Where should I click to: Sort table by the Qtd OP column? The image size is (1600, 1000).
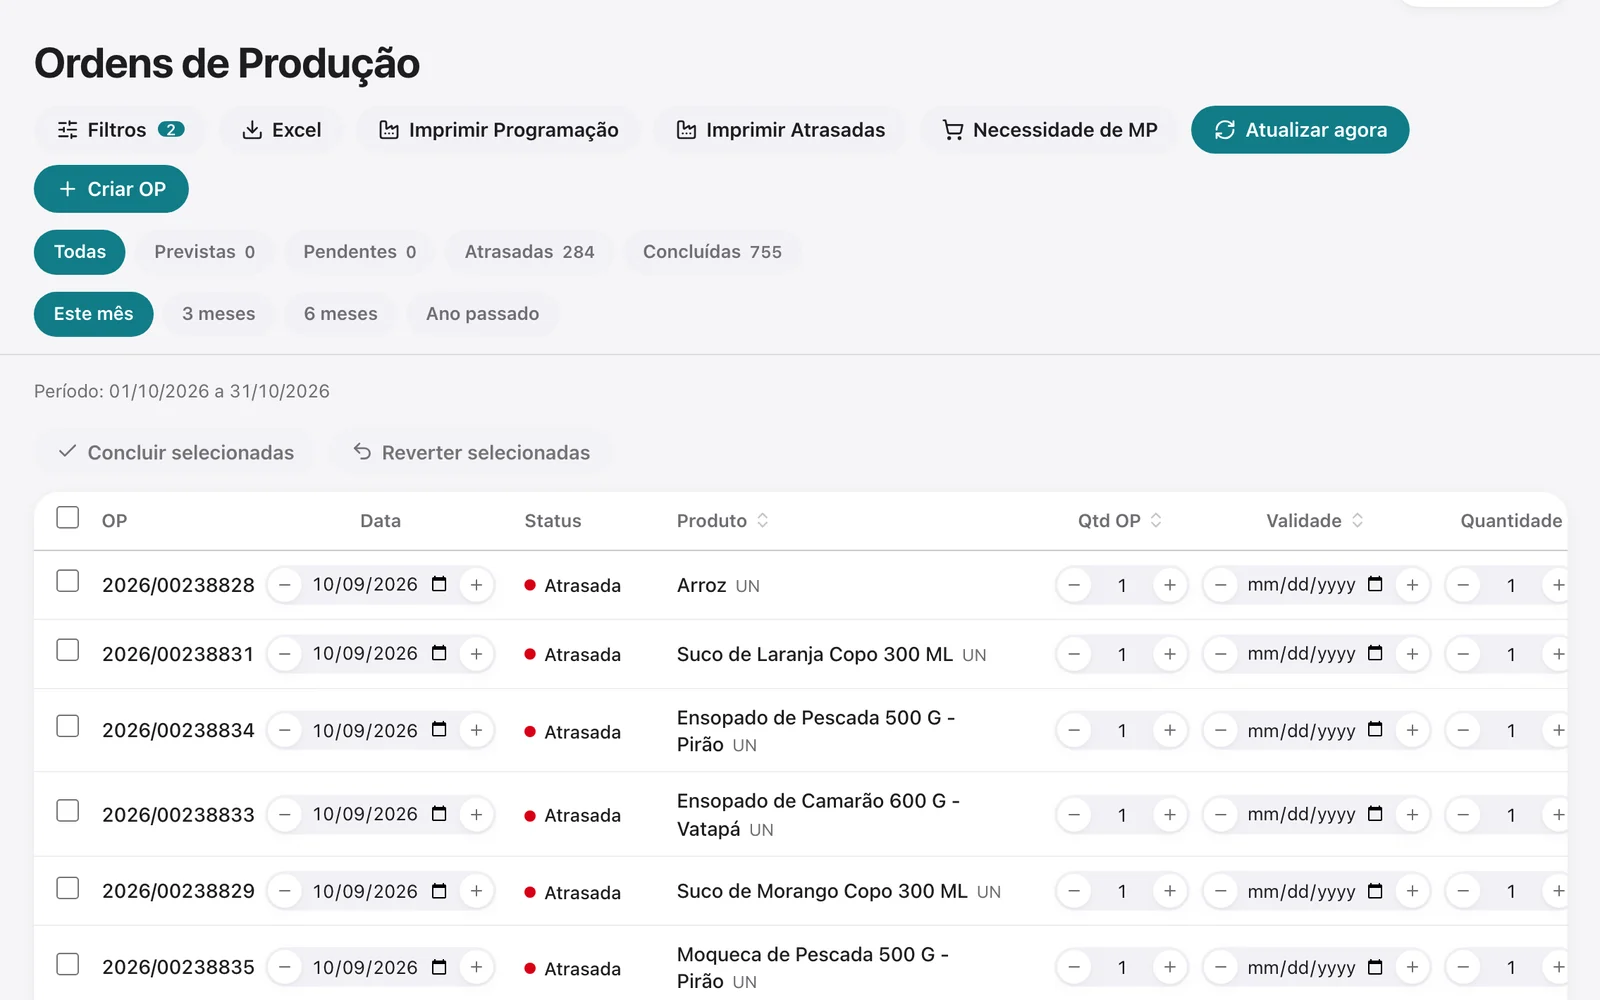(x=1119, y=521)
